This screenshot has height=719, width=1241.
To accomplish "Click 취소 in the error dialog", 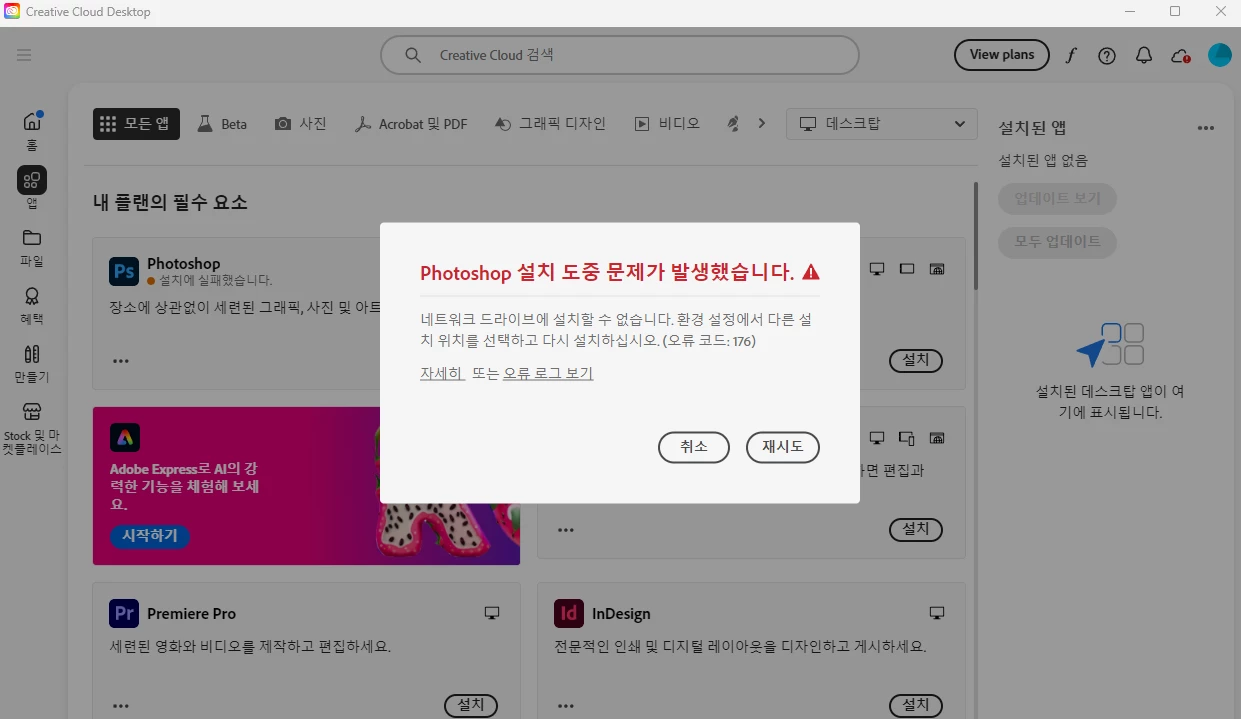I will [x=694, y=447].
